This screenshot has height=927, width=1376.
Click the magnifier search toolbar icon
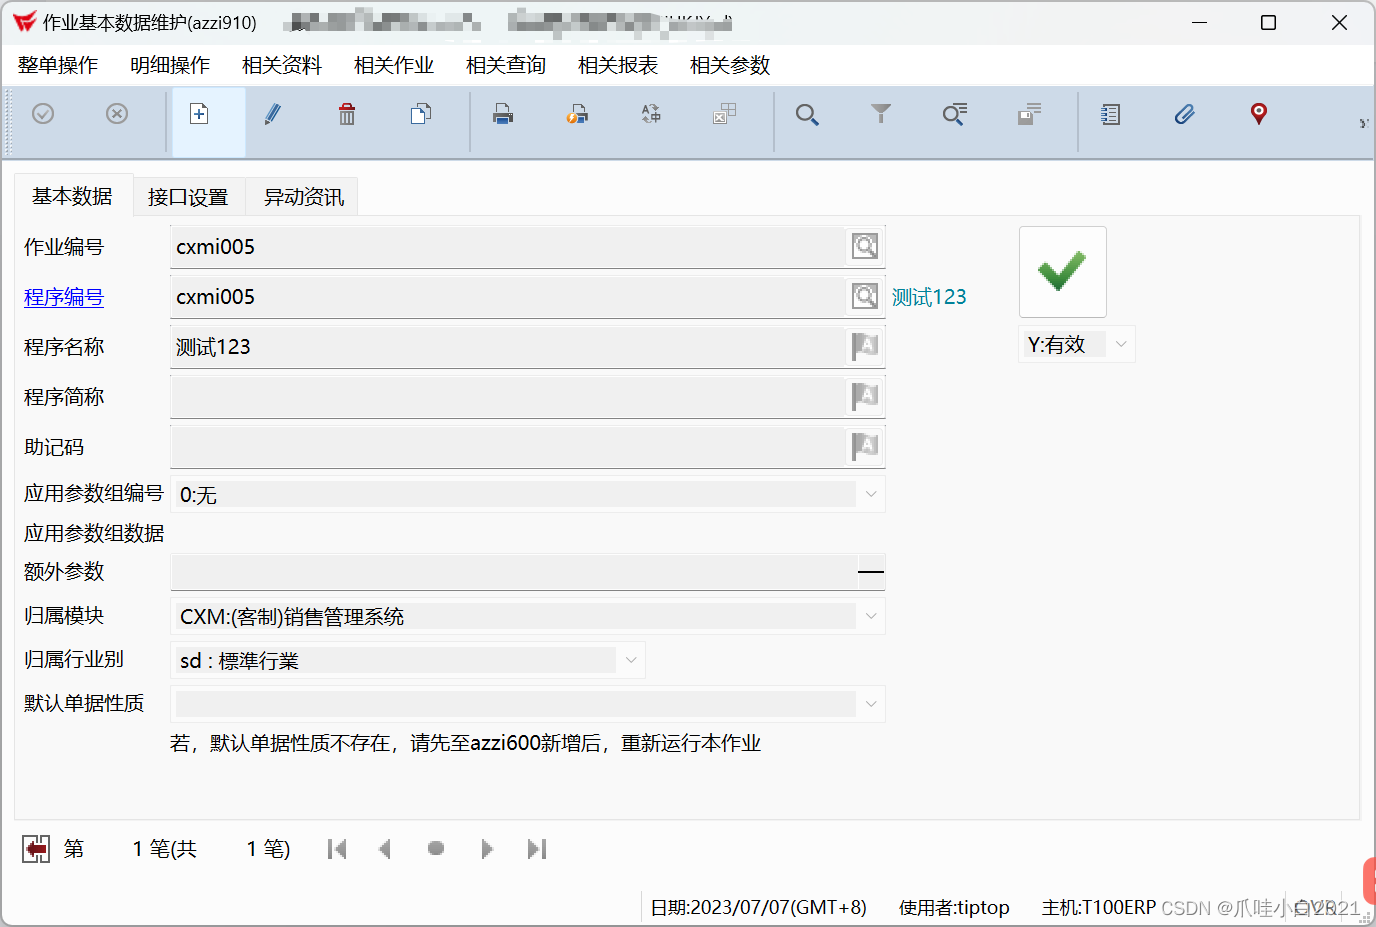807,114
